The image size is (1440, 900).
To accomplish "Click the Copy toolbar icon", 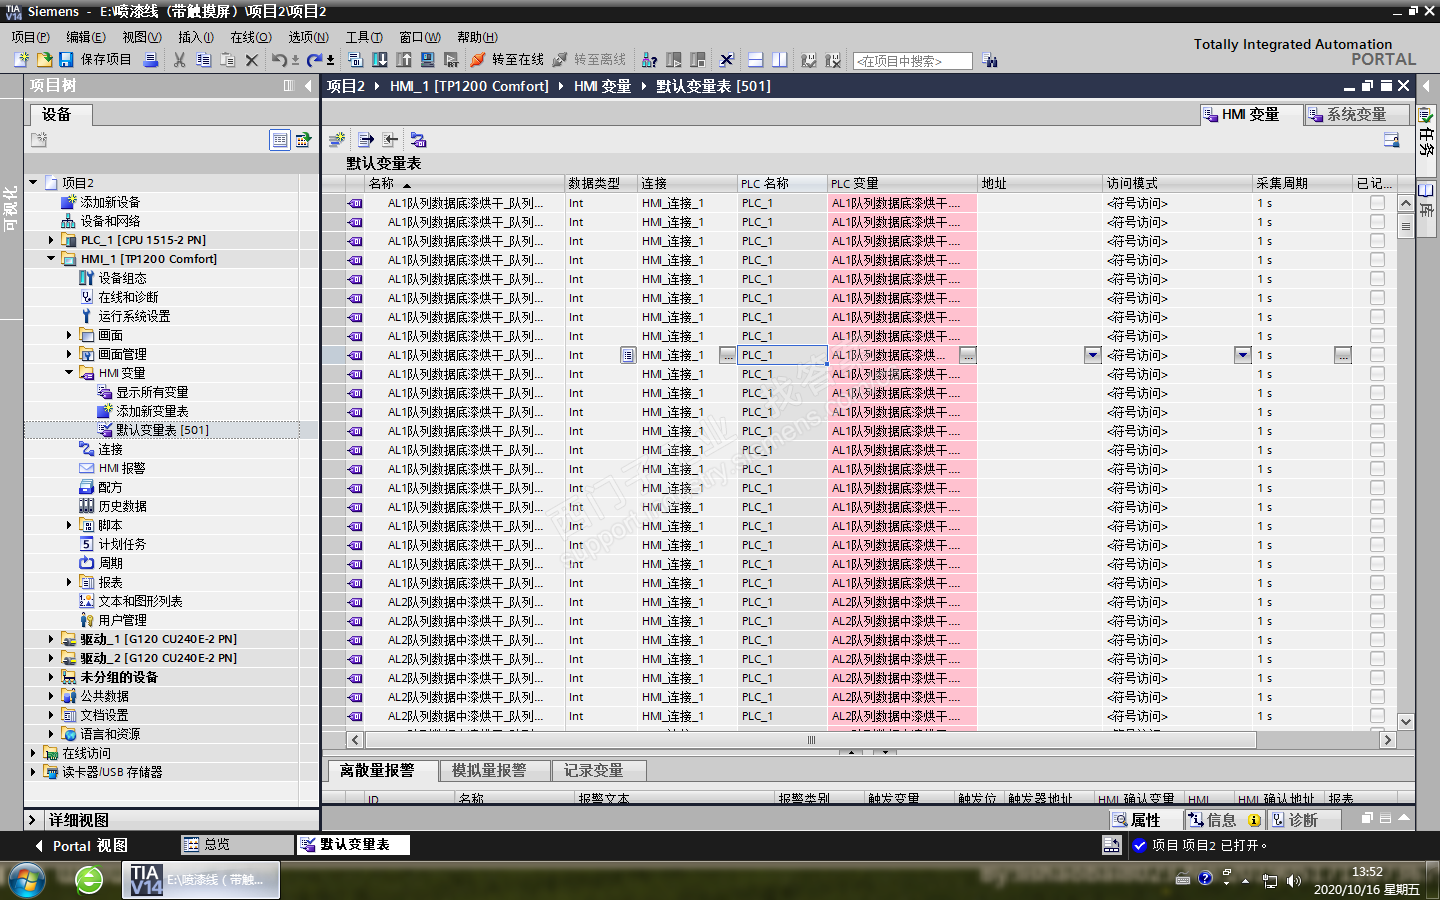I will 204,60.
